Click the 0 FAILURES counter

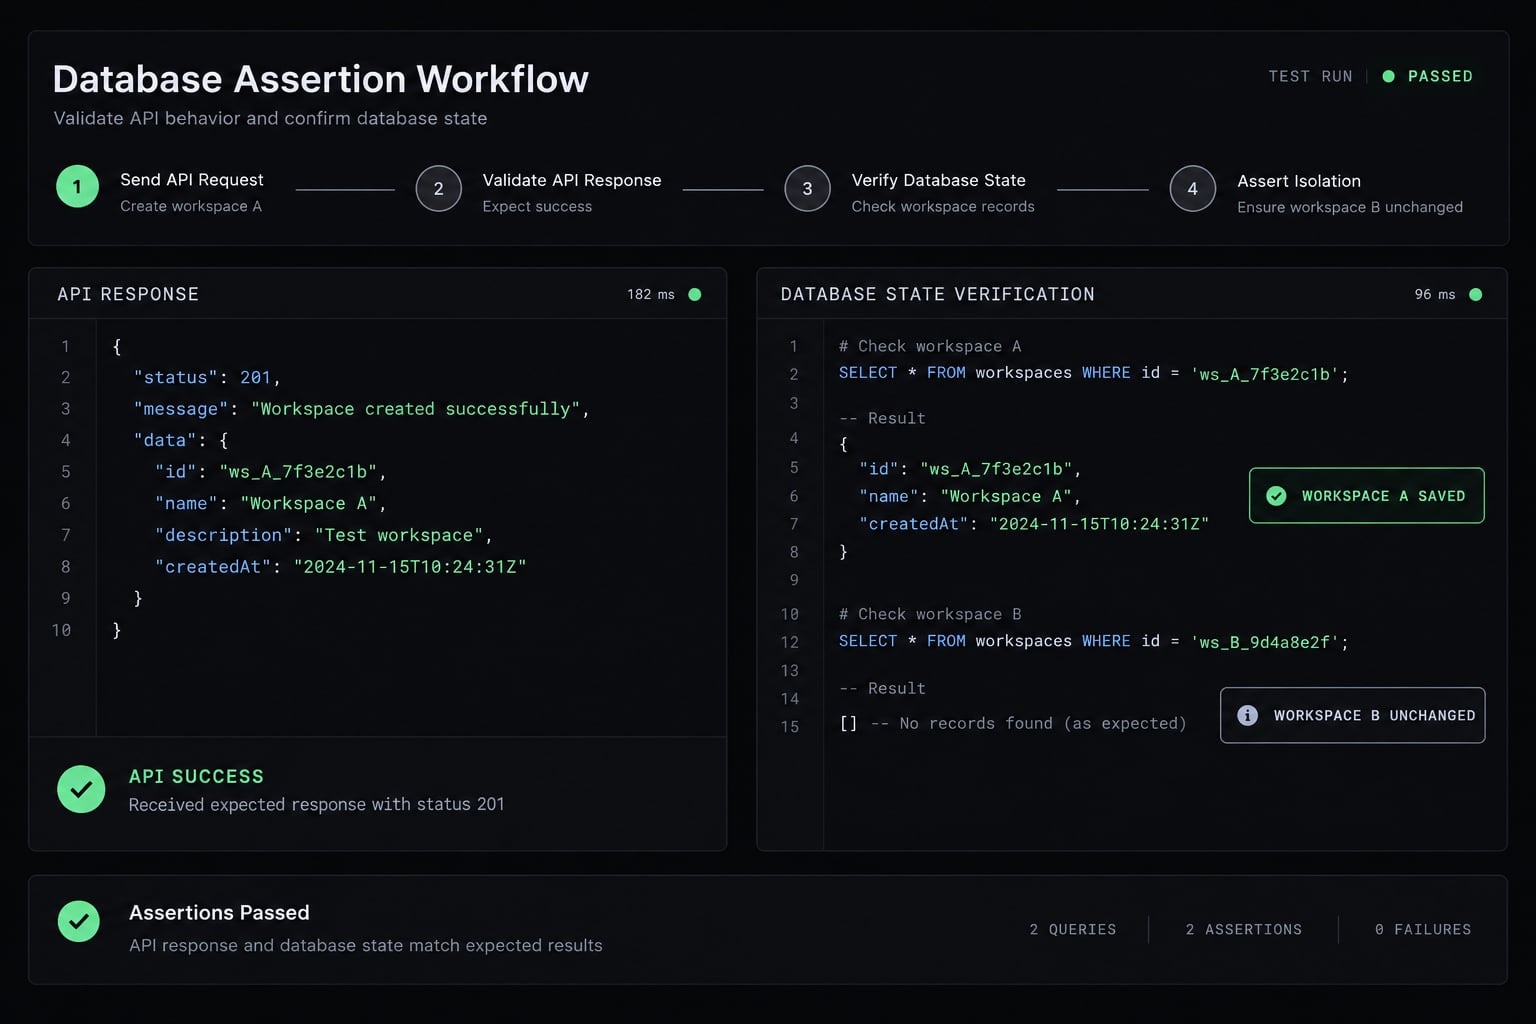click(1423, 929)
